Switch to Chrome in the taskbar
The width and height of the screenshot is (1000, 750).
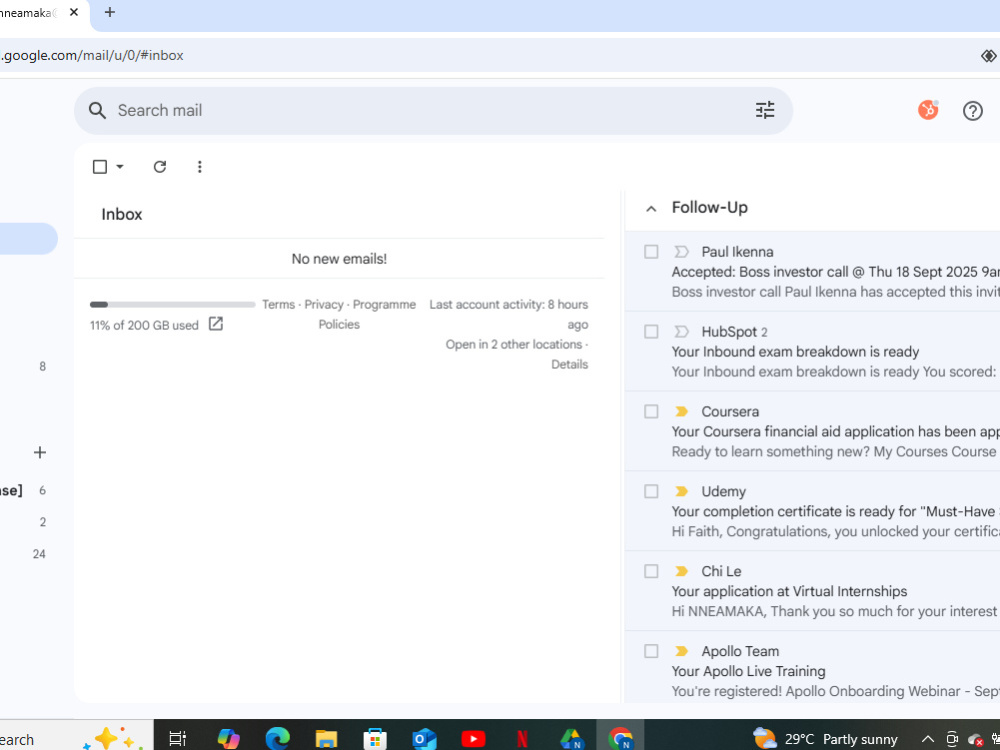click(620, 737)
